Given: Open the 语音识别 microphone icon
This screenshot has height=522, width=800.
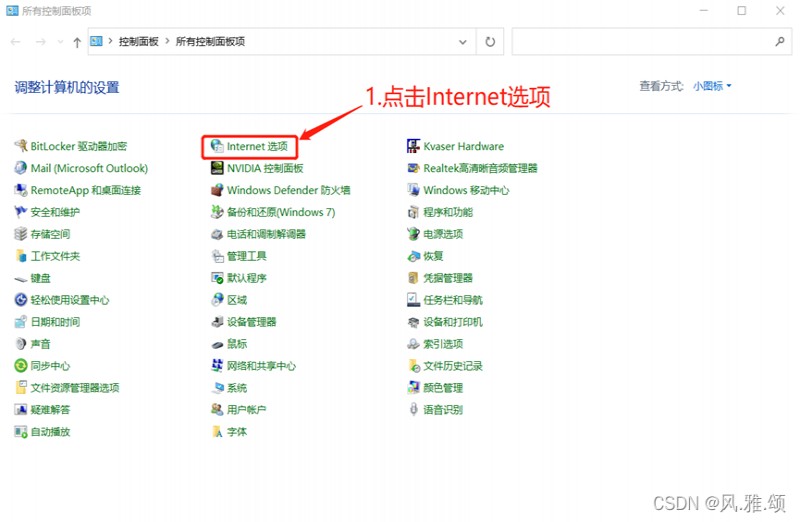Looking at the screenshot, I should (413, 409).
